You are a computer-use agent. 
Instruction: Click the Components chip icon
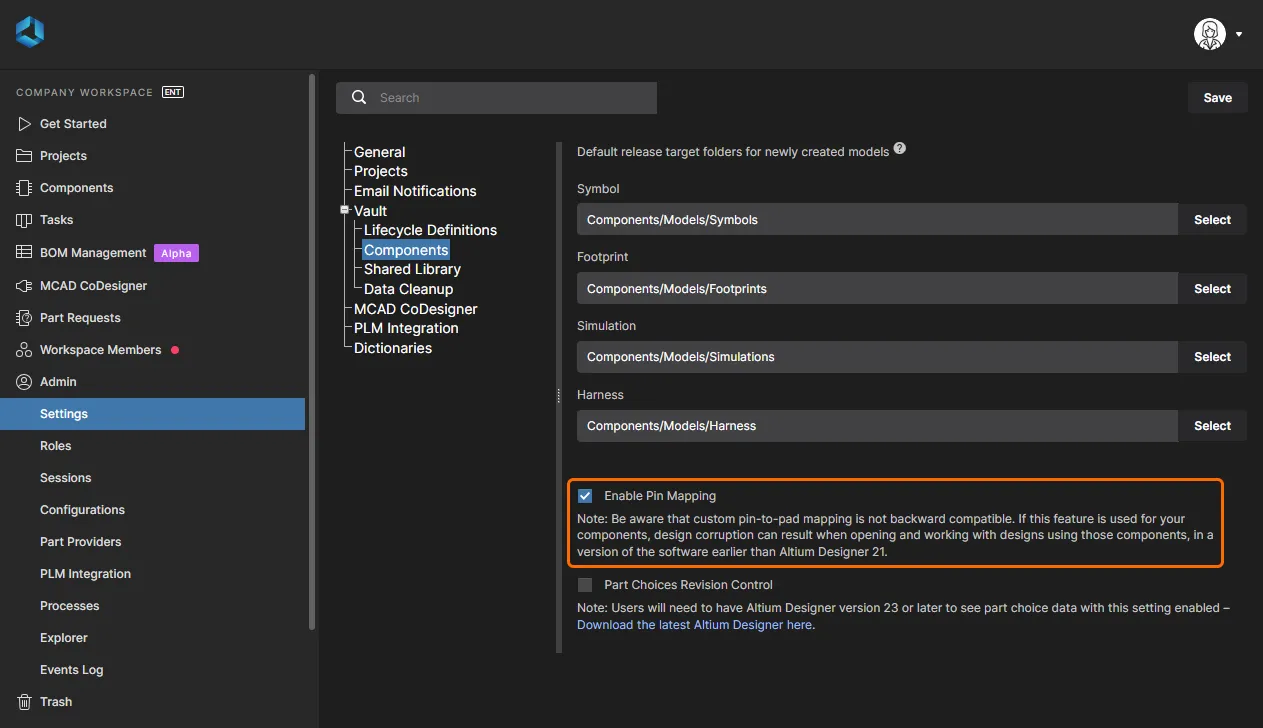(24, 188)
